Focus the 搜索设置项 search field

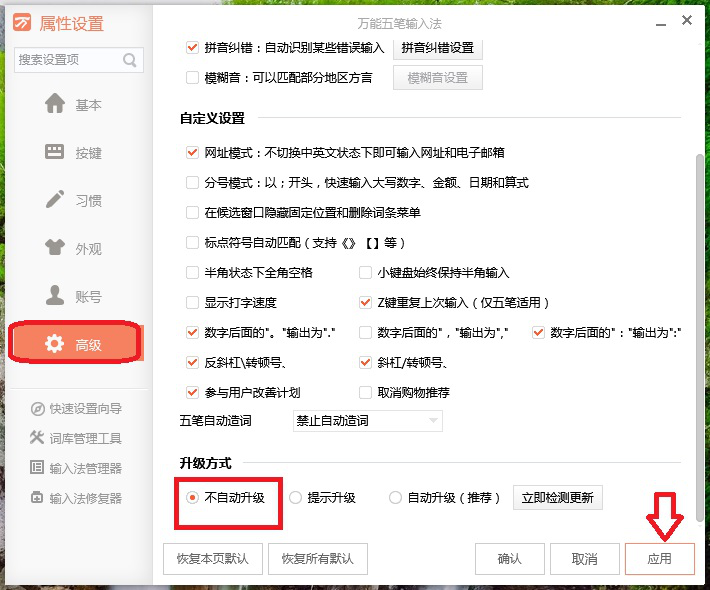(79, 60)
